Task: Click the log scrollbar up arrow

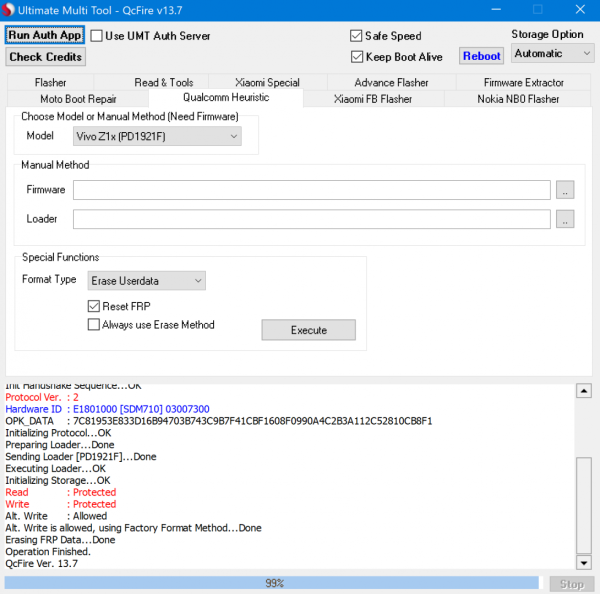Action: 584,391
